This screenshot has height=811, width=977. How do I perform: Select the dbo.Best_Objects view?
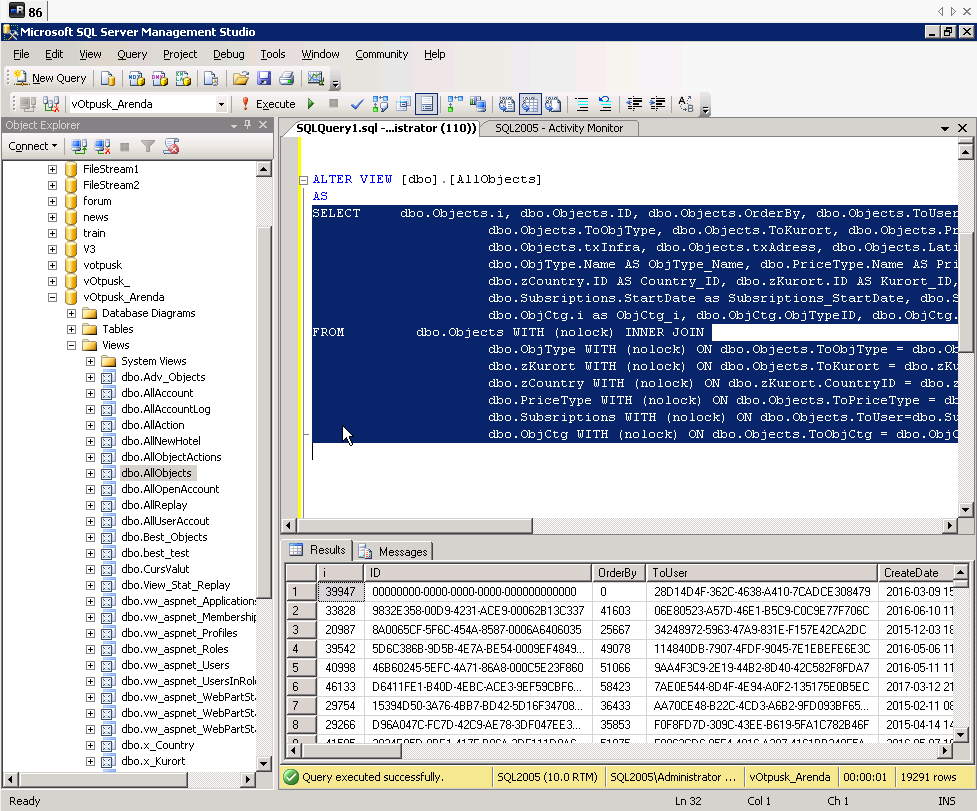coord(164,537)
